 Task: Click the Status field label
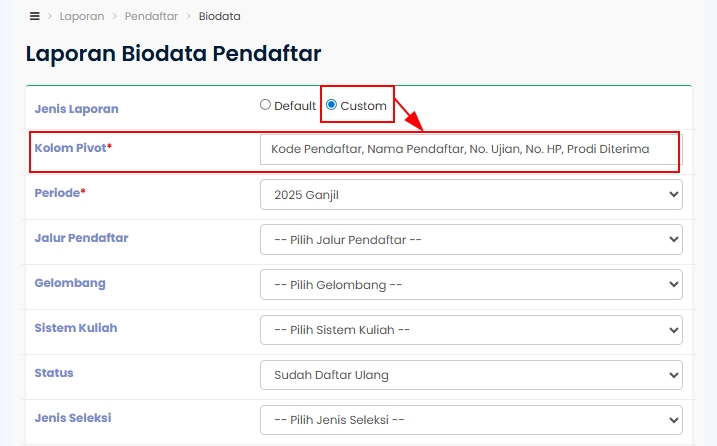[54, 373]
